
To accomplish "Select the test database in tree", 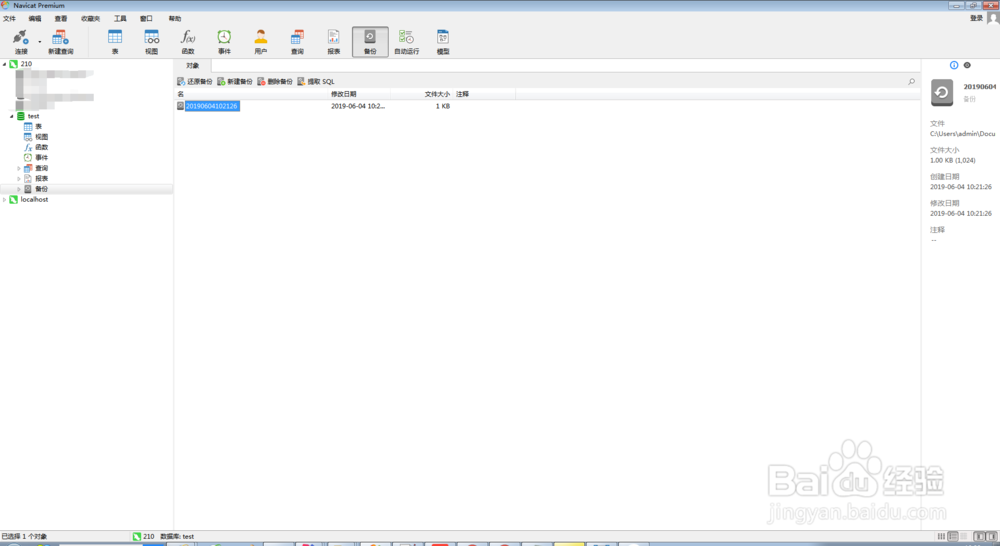I will tap(33, 116).
